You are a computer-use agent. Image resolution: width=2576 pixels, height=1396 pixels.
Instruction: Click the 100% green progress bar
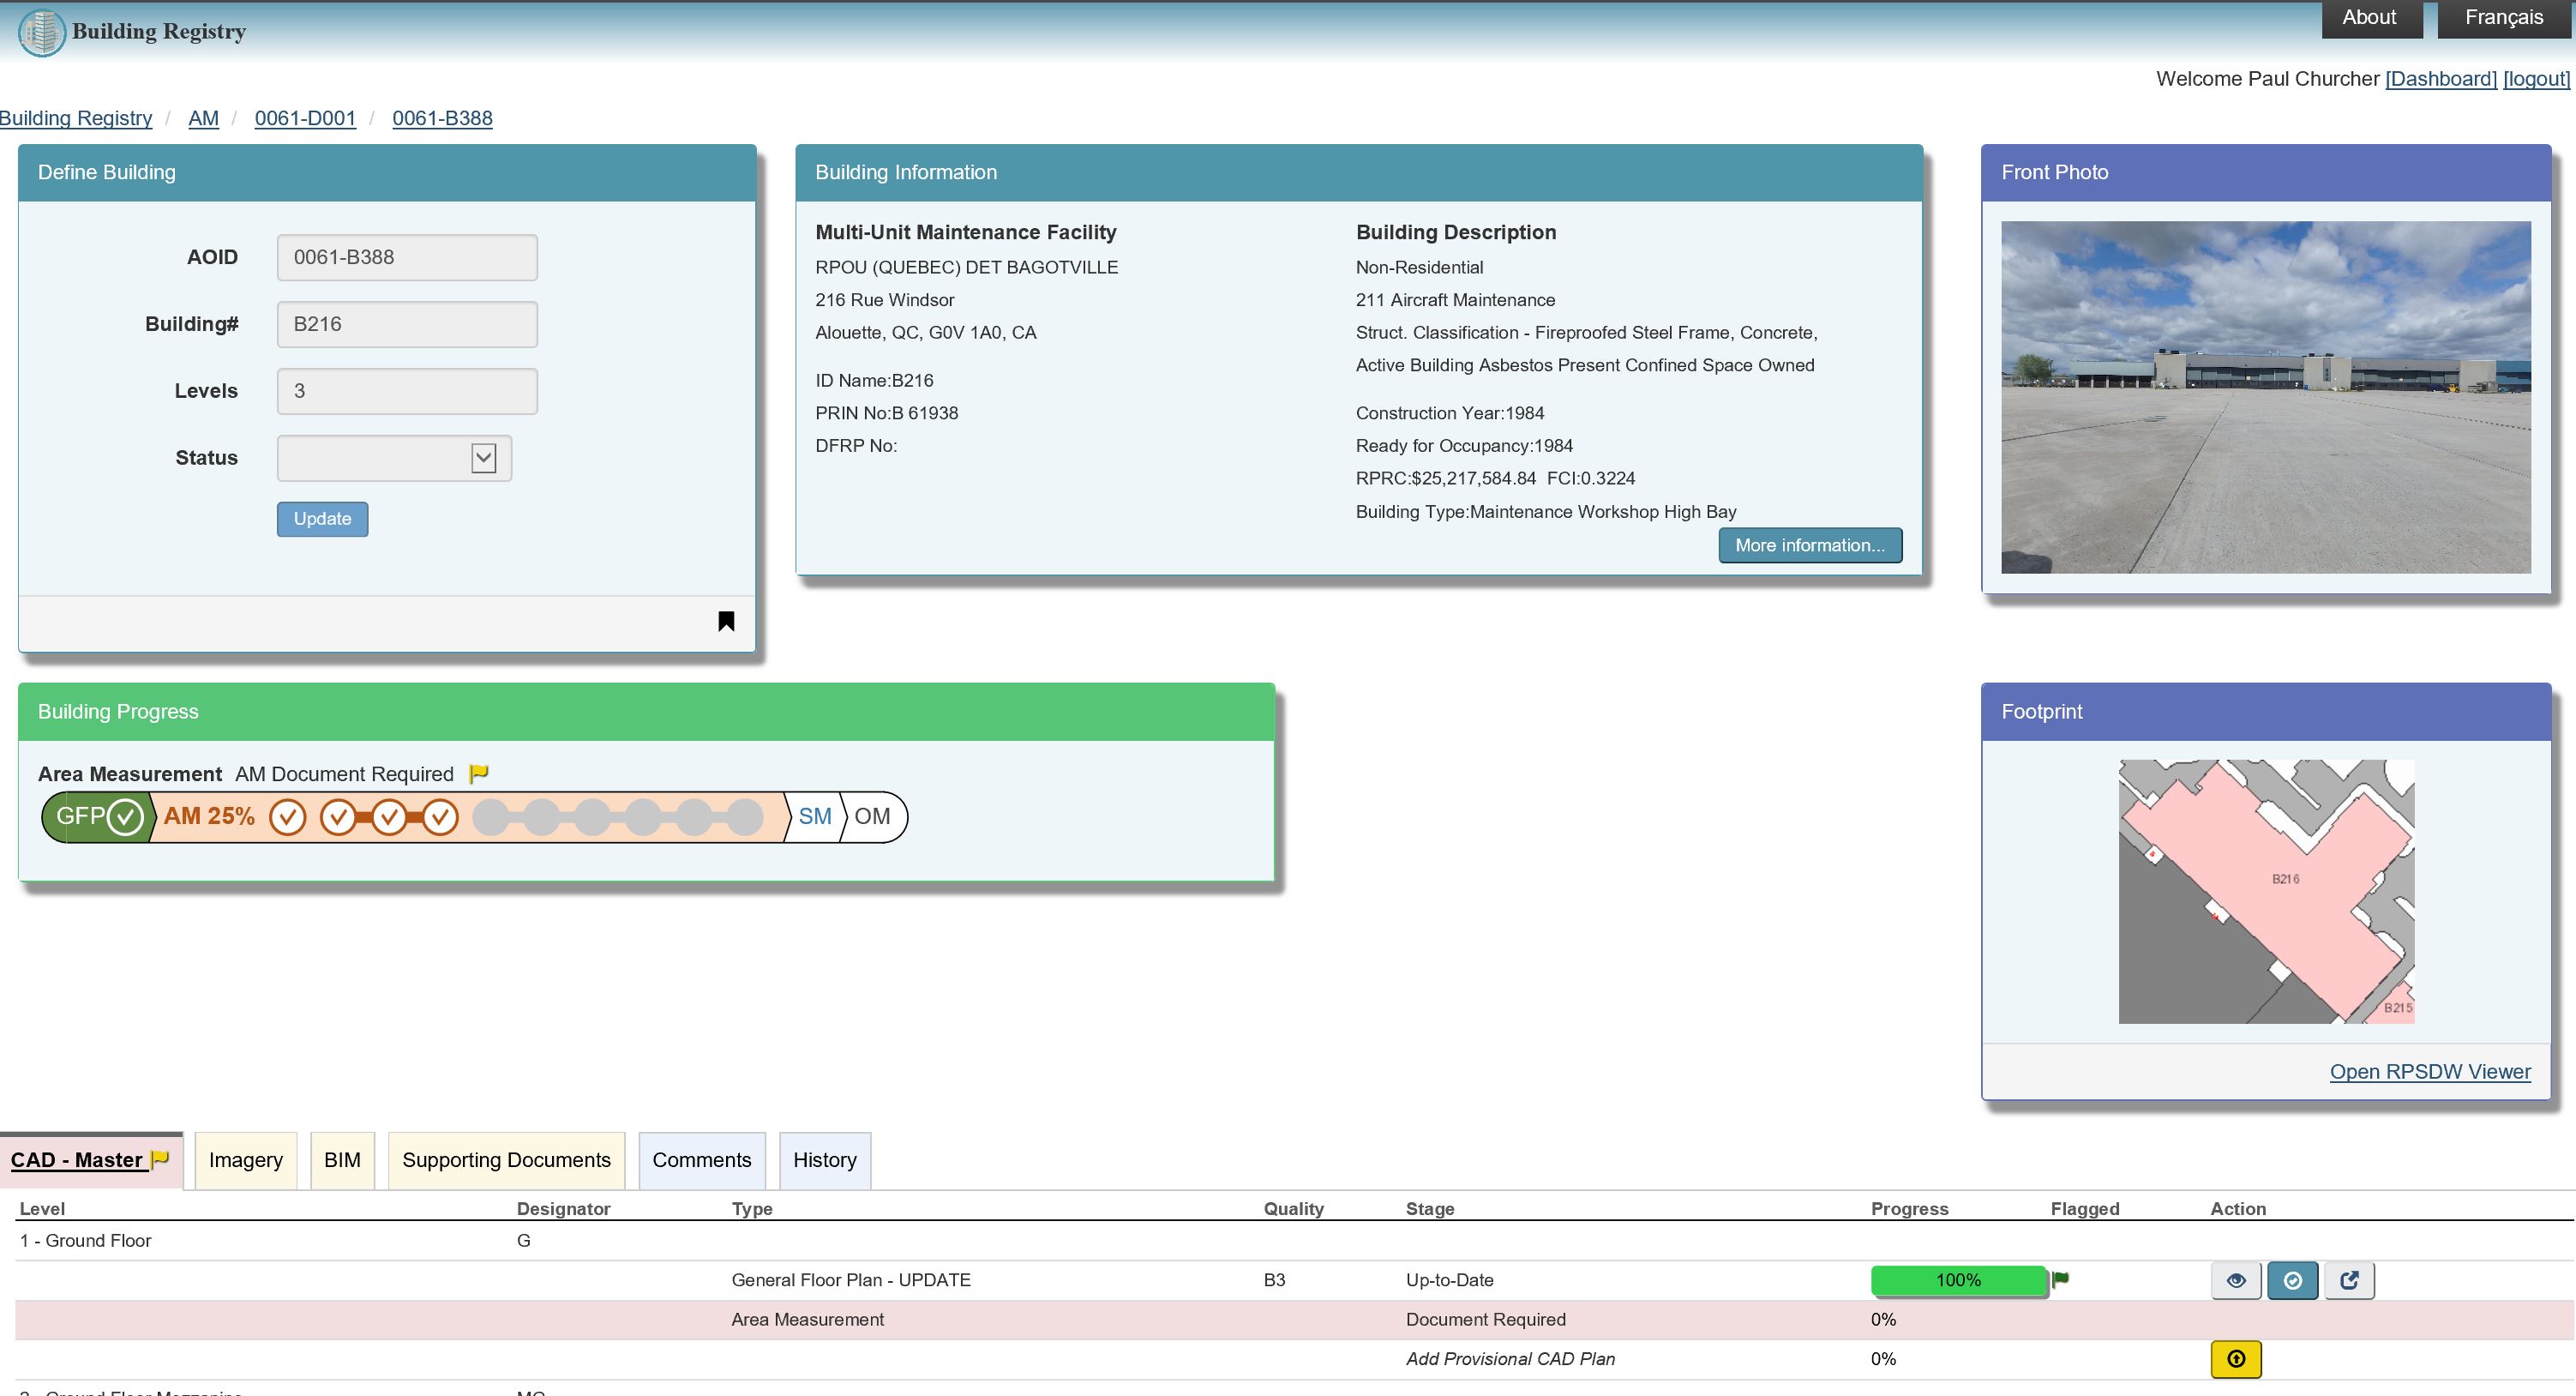click(x=1957, y=1280)
